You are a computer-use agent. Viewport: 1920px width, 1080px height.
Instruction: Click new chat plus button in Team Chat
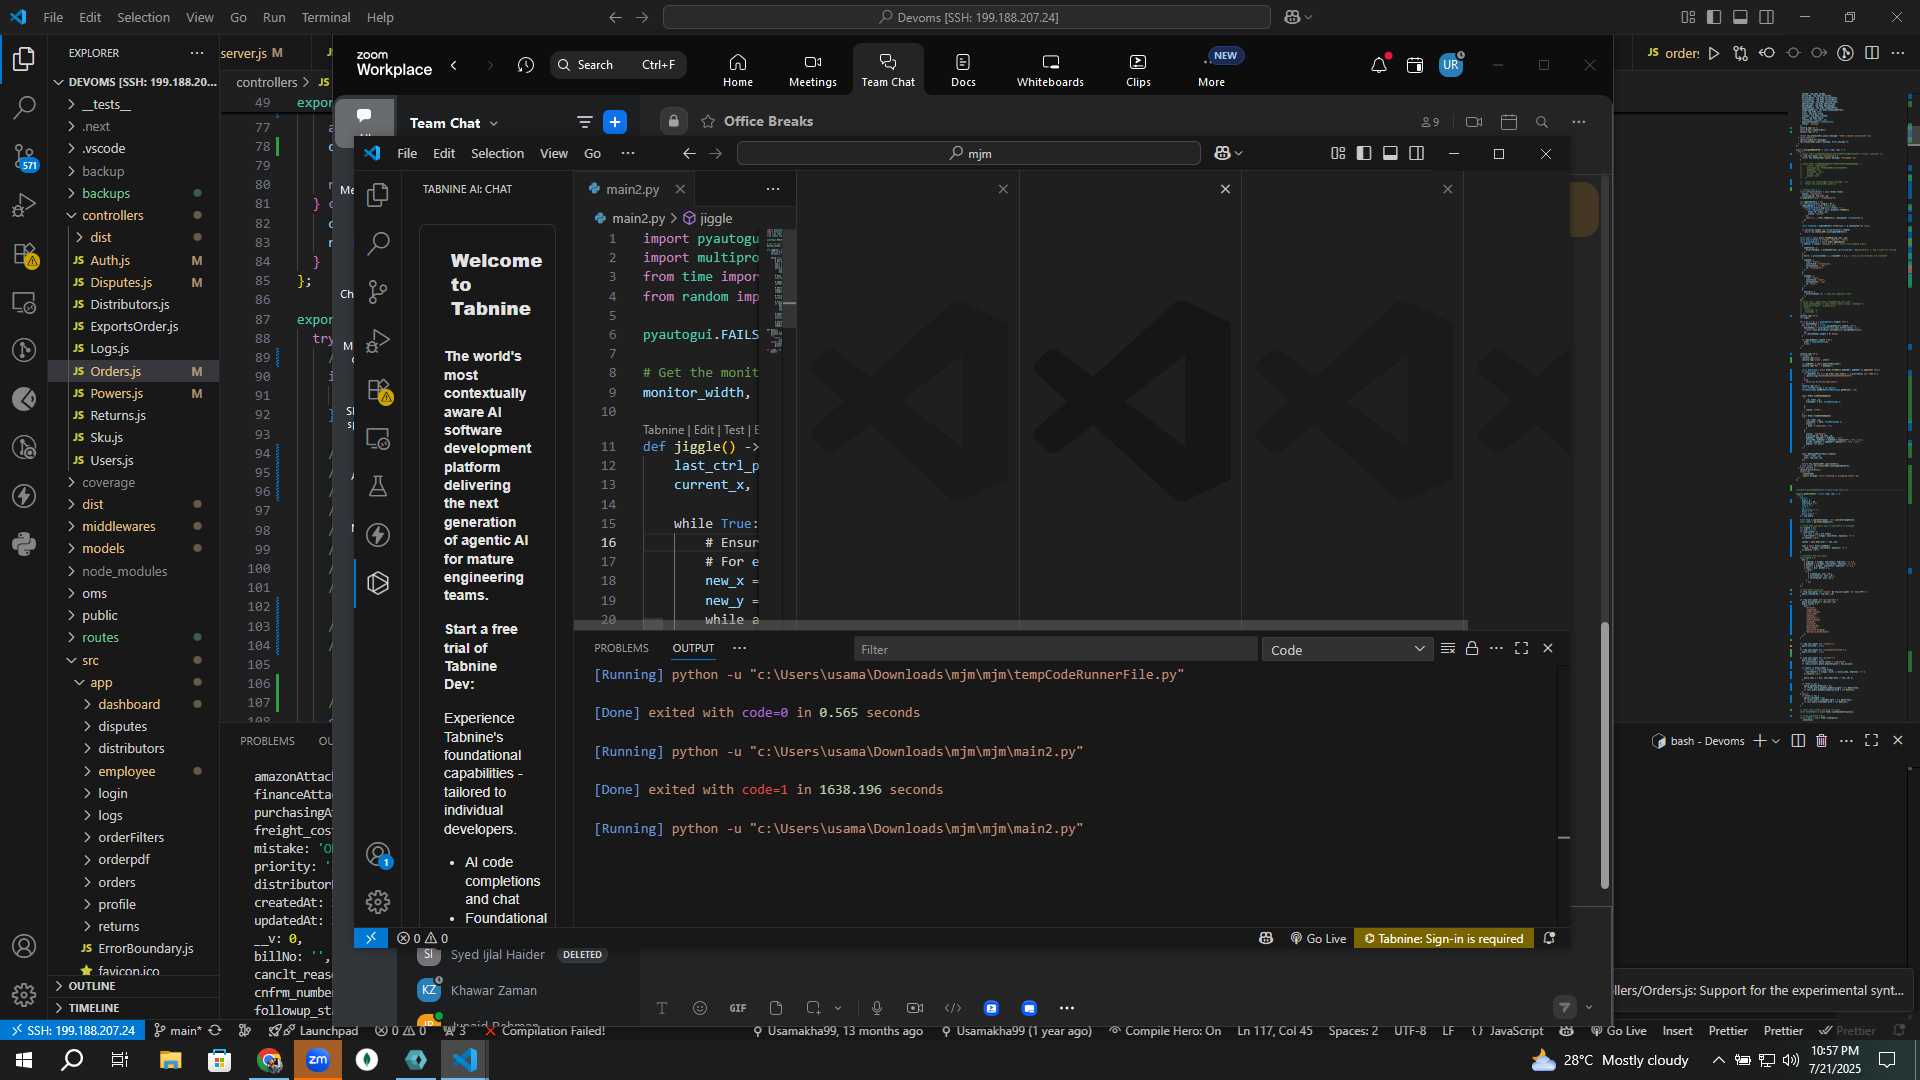pyautogui.click(x=615, y=122)
